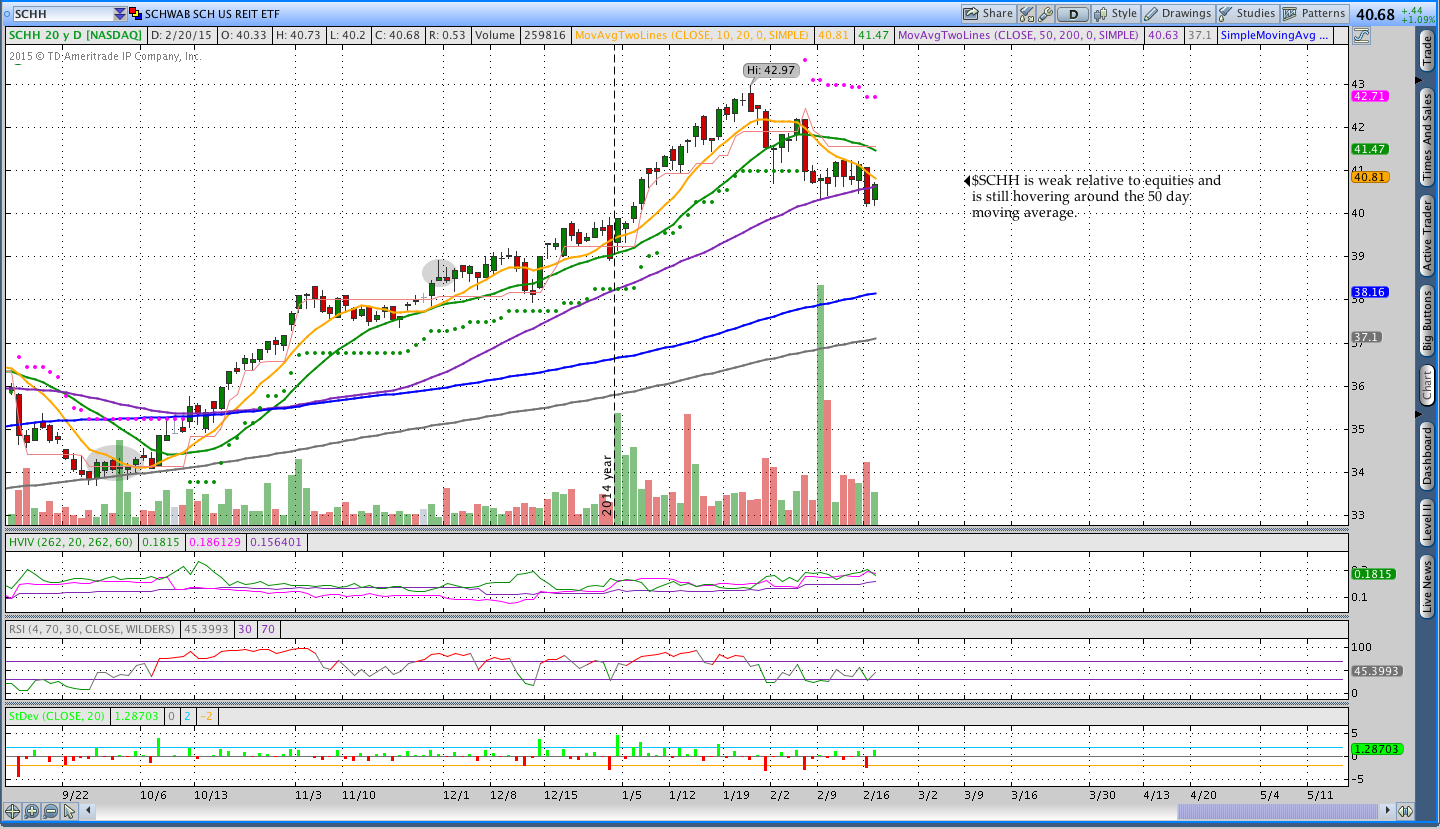Click the SCHH 20 y D [NASDAQ] label

pos(77,35)
